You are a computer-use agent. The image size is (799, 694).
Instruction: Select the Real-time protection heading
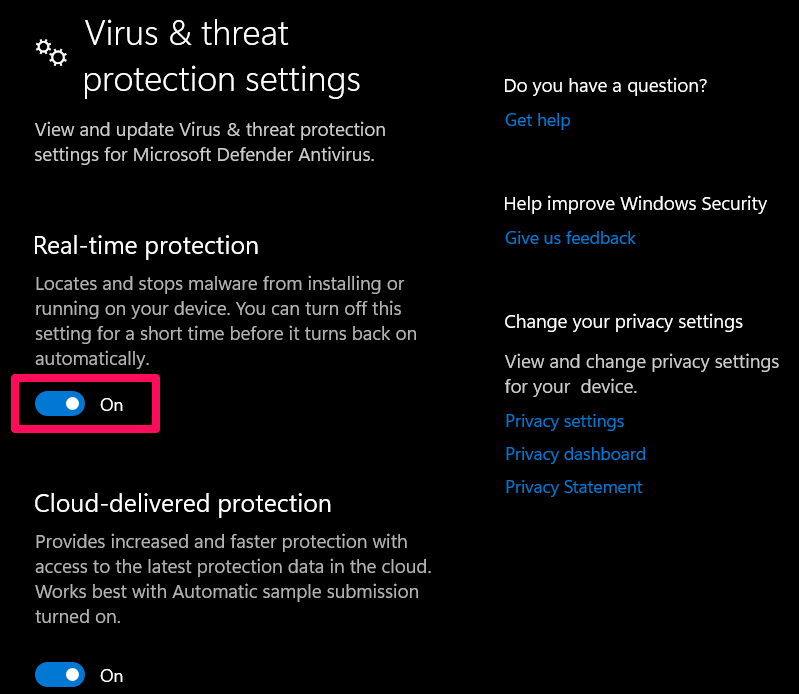[x=146, y=246]
